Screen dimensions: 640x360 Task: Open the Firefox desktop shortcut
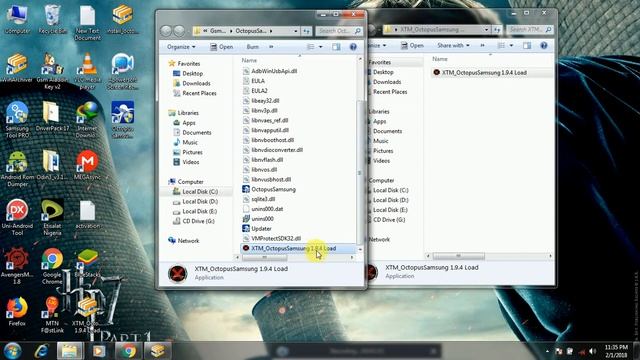tap(17, 311)
